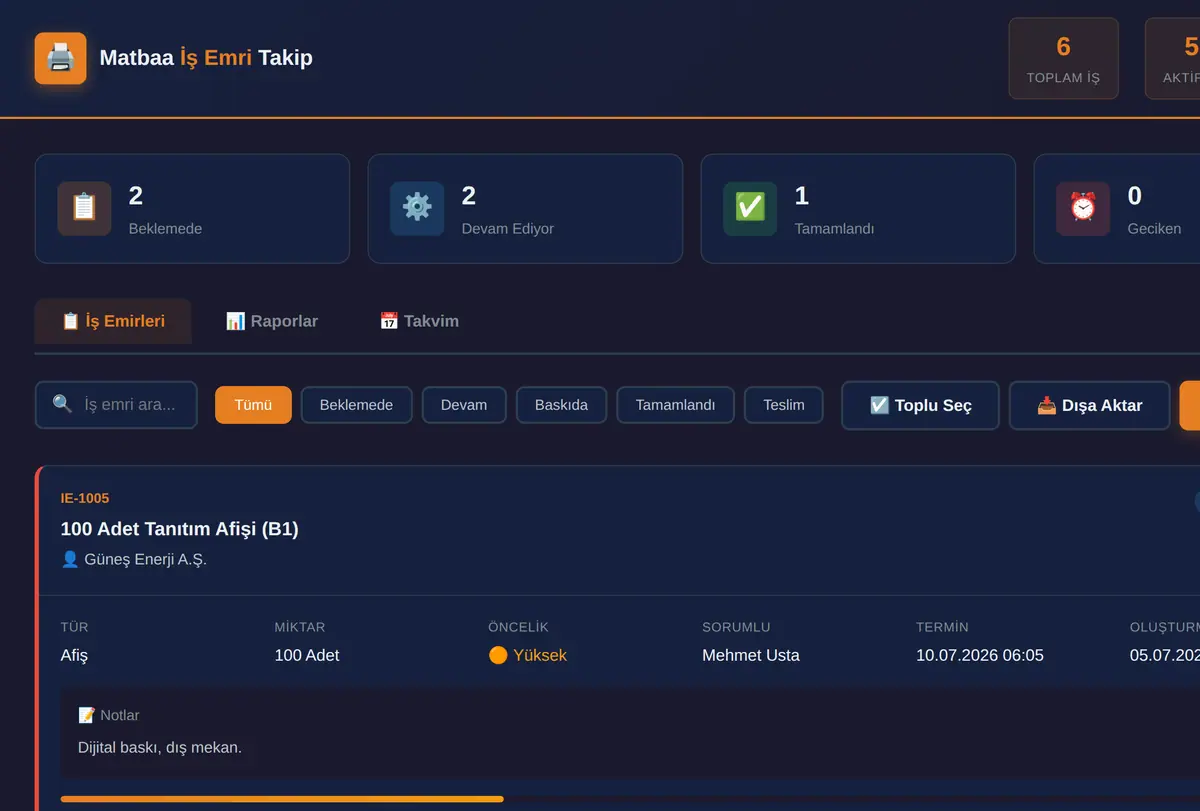Click the magnifier icon in search box
Image resolution: width=1200 pixels, height=811 pixels.
point(62,405)
